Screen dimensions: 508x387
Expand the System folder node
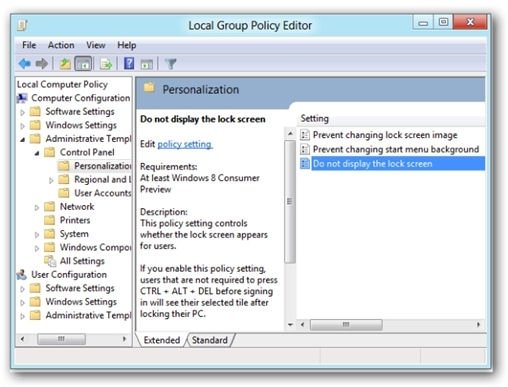[x=37, y=235]
